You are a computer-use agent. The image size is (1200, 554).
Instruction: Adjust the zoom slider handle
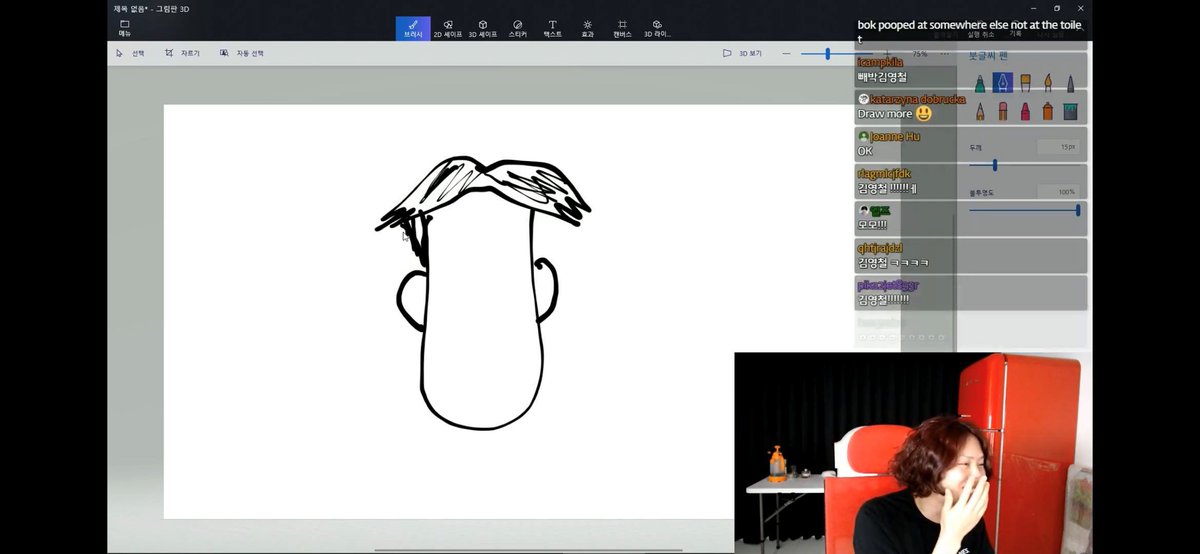click(827, 53)
